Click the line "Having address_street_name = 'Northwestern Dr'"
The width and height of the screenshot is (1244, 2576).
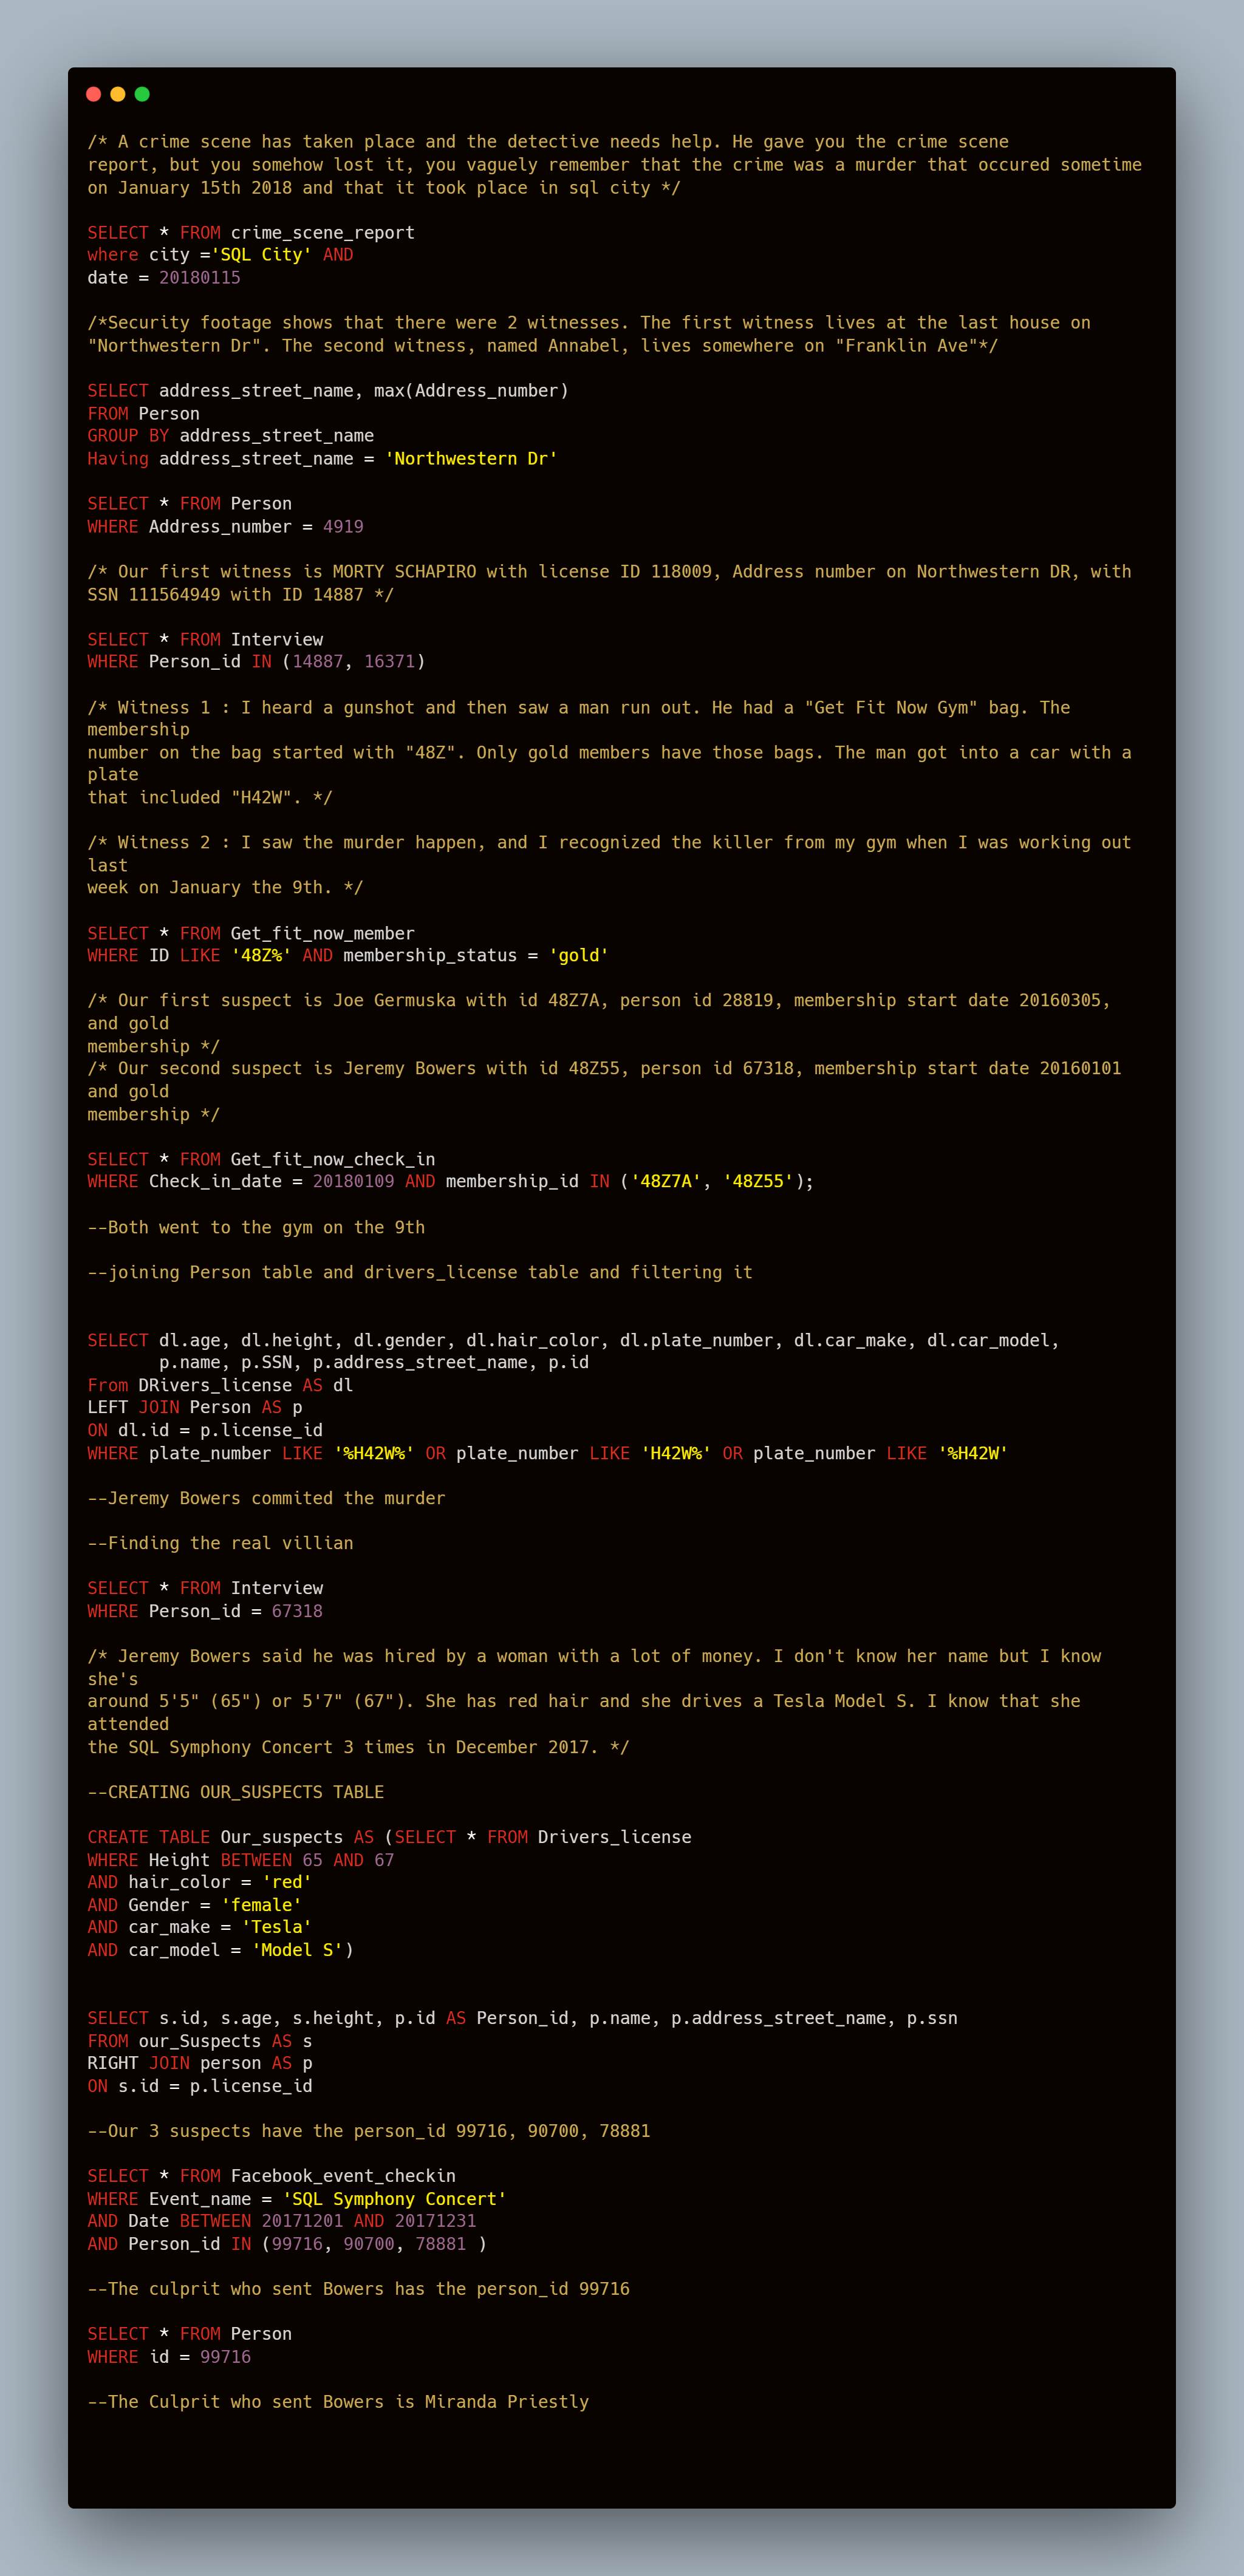point(322,458)
